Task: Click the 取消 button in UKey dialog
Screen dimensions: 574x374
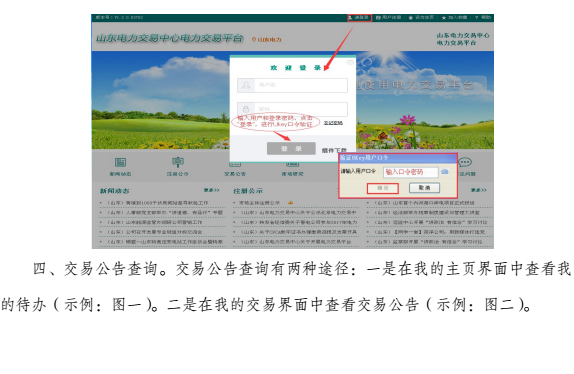Action: [x=424, y=188]
